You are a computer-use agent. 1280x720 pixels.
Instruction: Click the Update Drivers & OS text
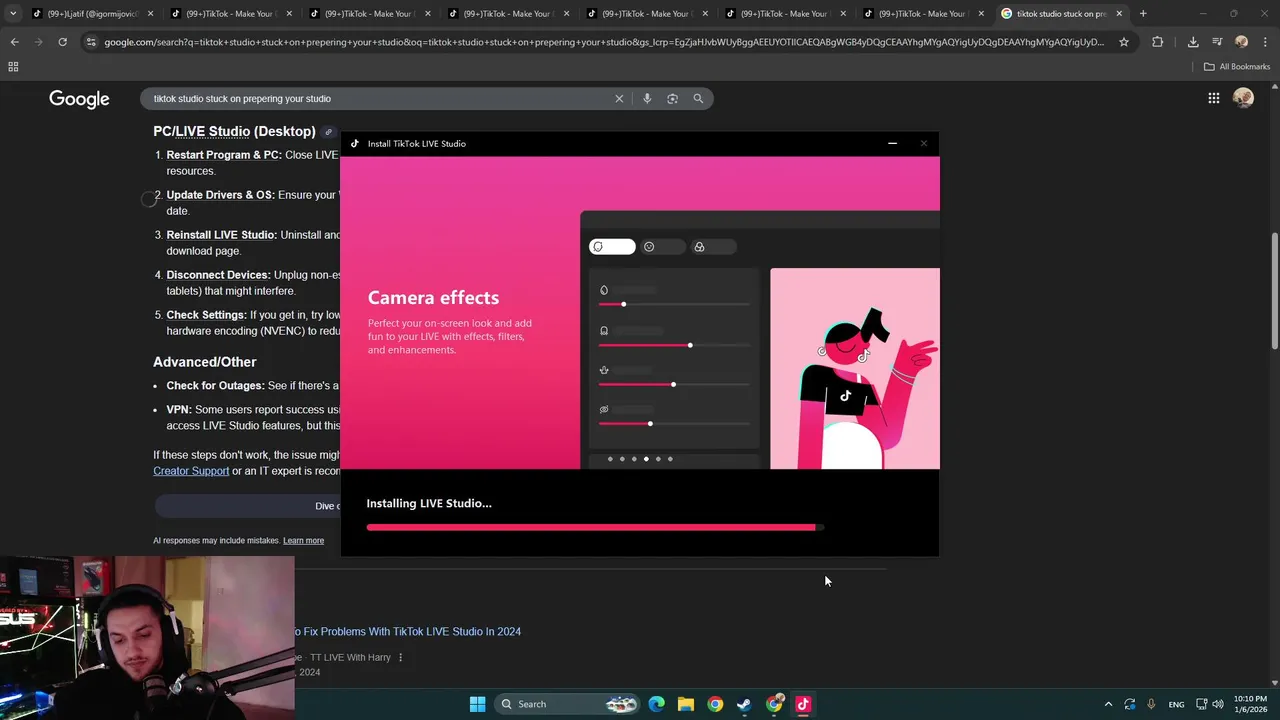220,195
